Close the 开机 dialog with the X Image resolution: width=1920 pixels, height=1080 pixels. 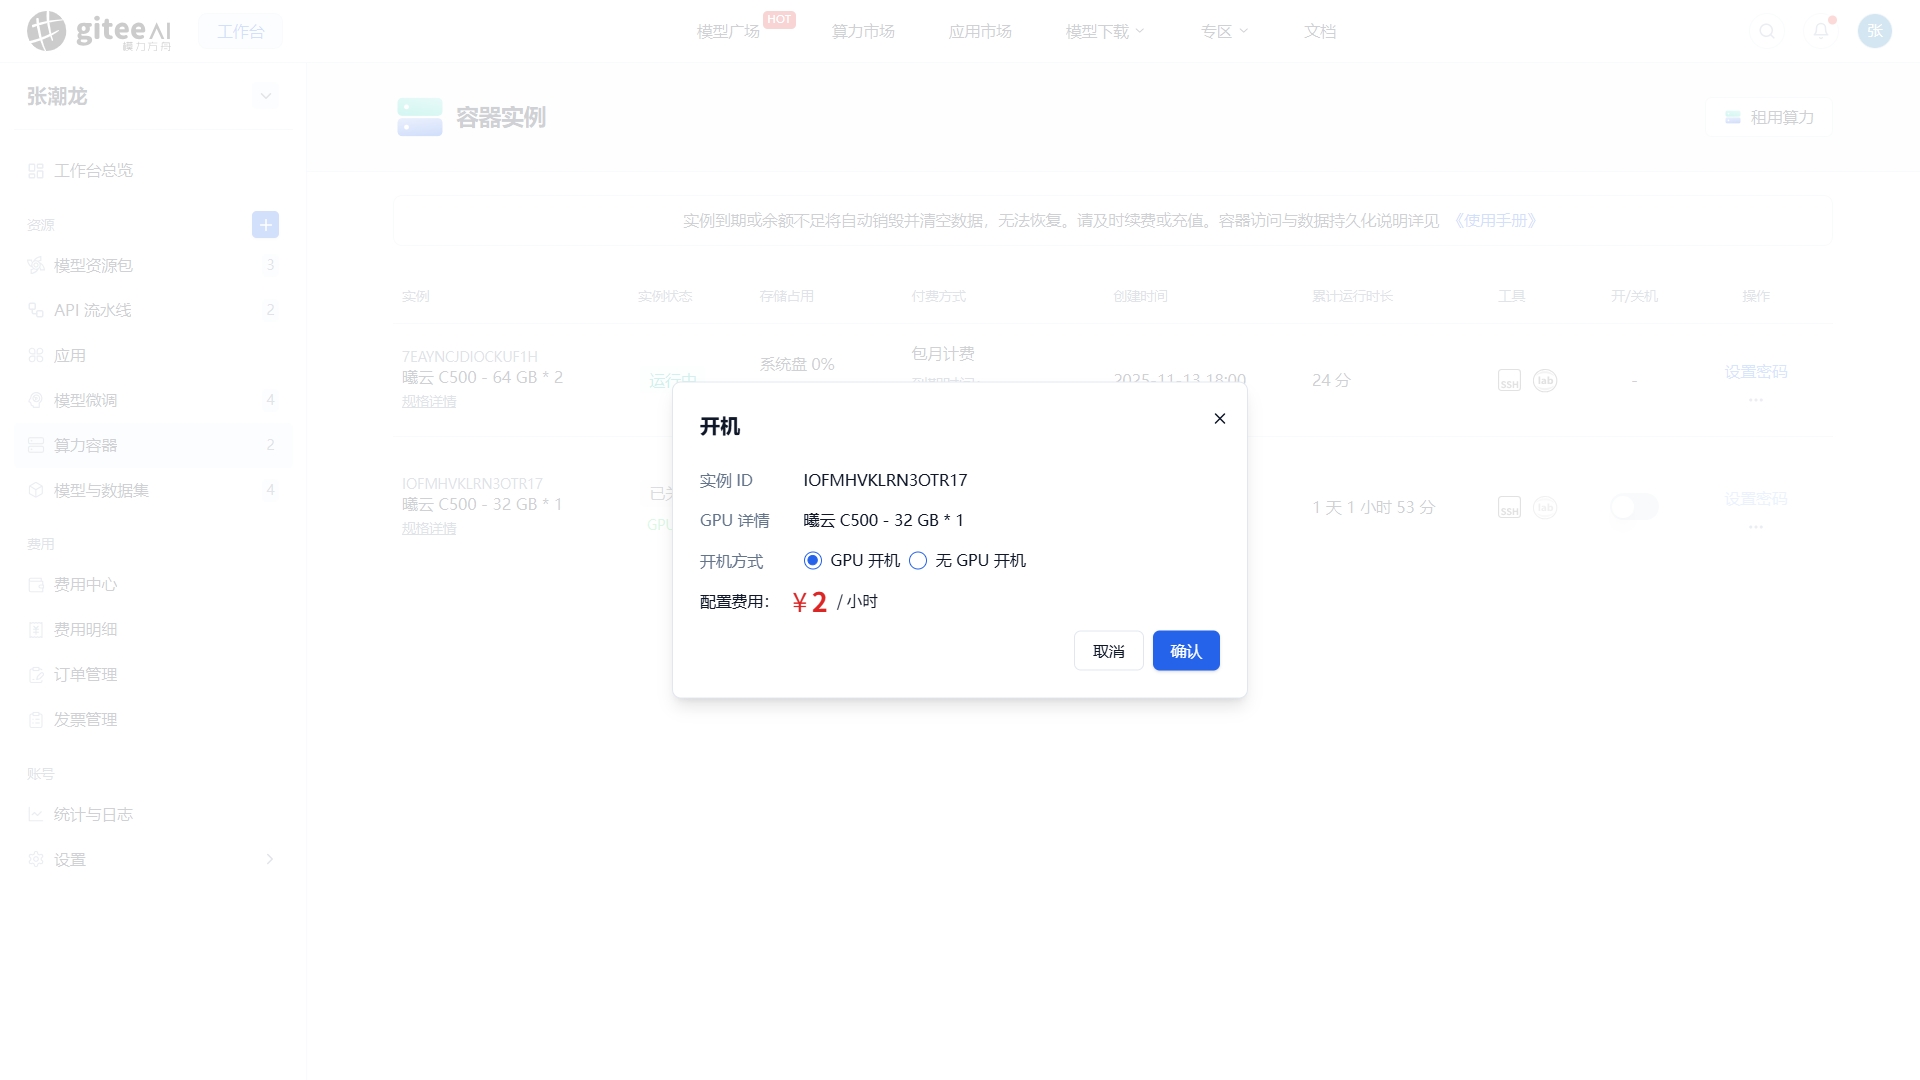point(1220,419)
